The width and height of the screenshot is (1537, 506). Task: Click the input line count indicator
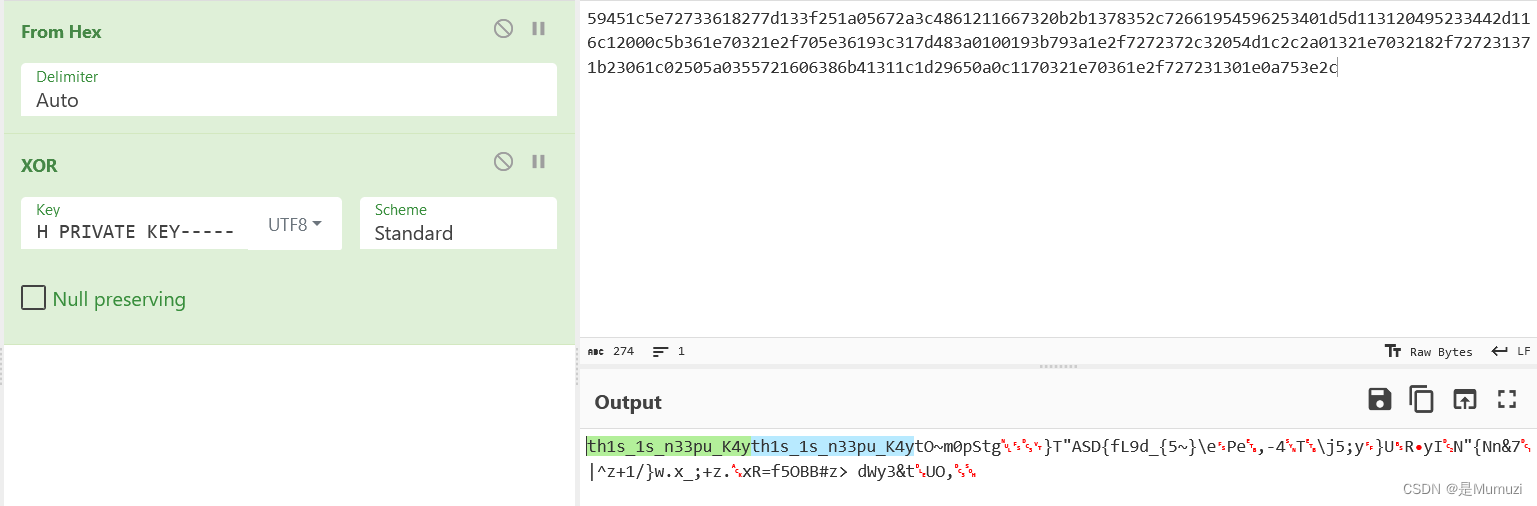coord(668,351)
